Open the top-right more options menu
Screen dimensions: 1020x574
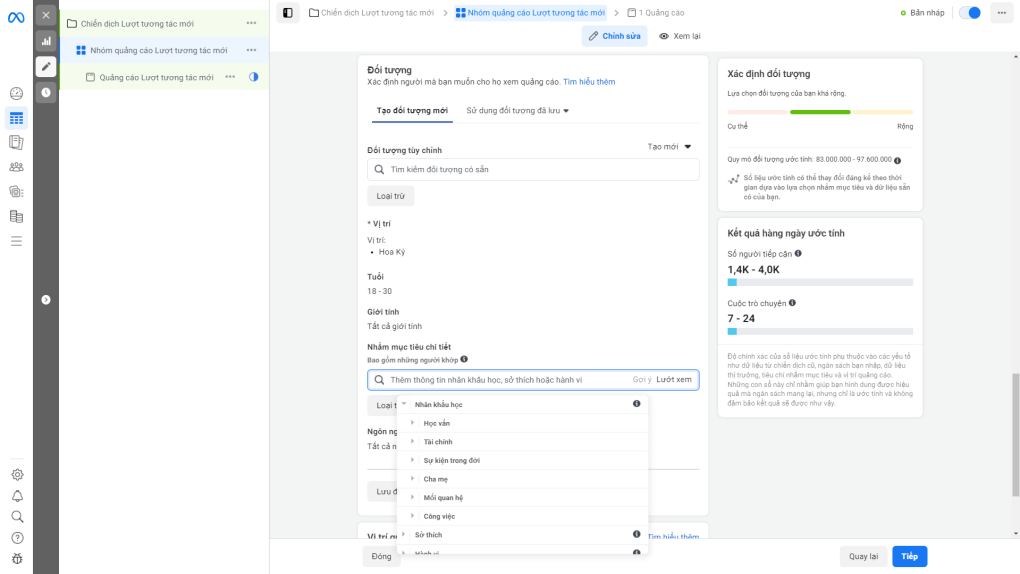tap(1002, 12)
